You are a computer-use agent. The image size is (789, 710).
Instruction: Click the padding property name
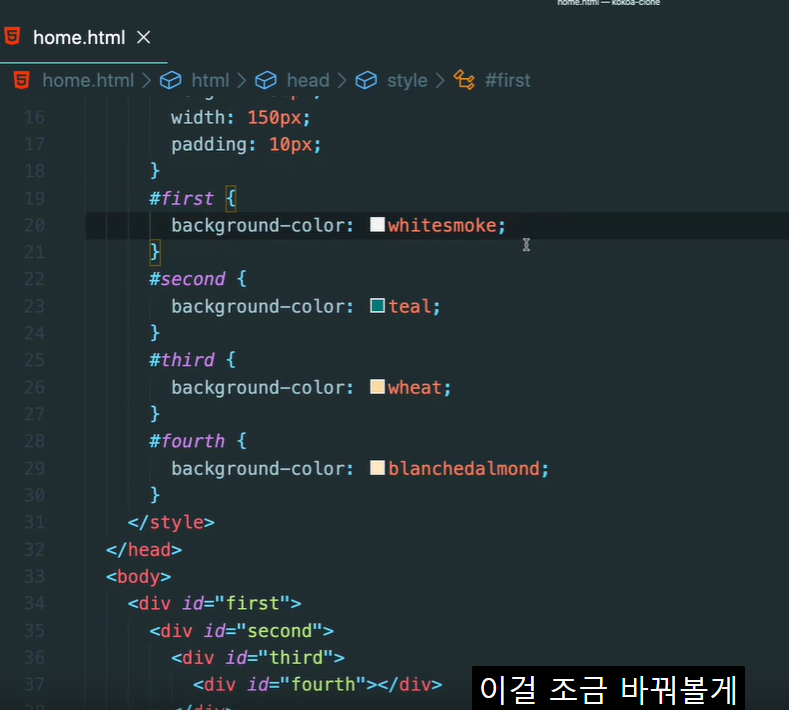tap(208, 145)
